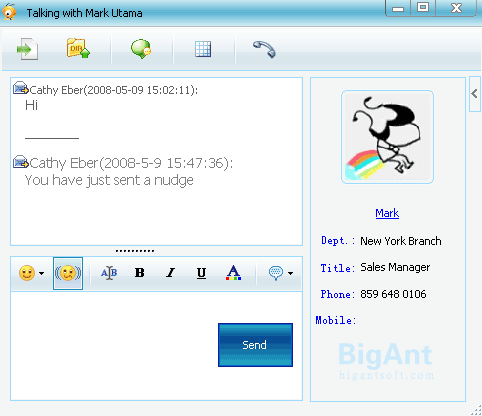The width and height of the screenshot is (482, 416).
Task: Open the font settings AB icon
Action: 109,273
